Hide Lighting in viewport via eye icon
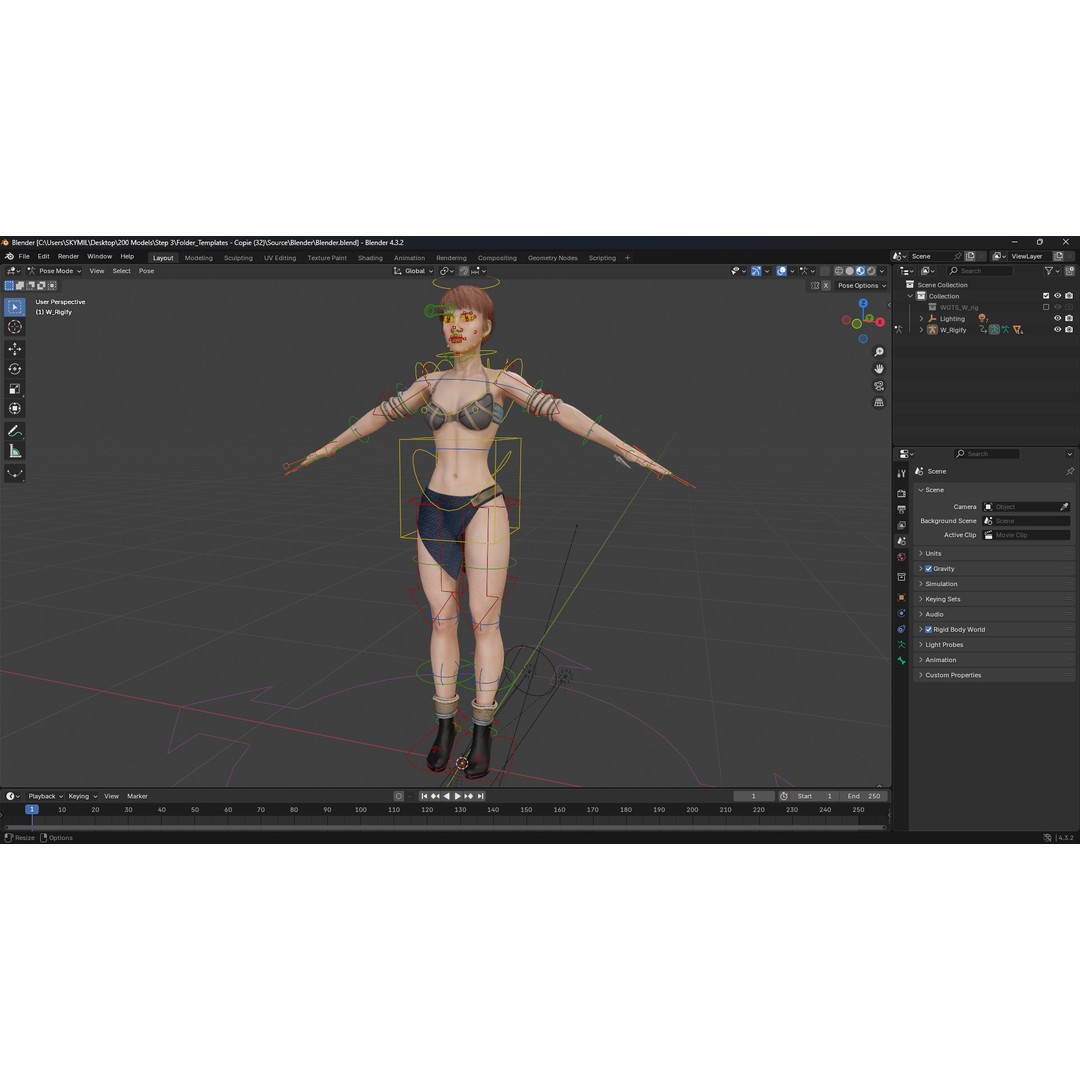Image resolution: width=1080 pixels, height=1080 pixels. tap(1057, 318)
